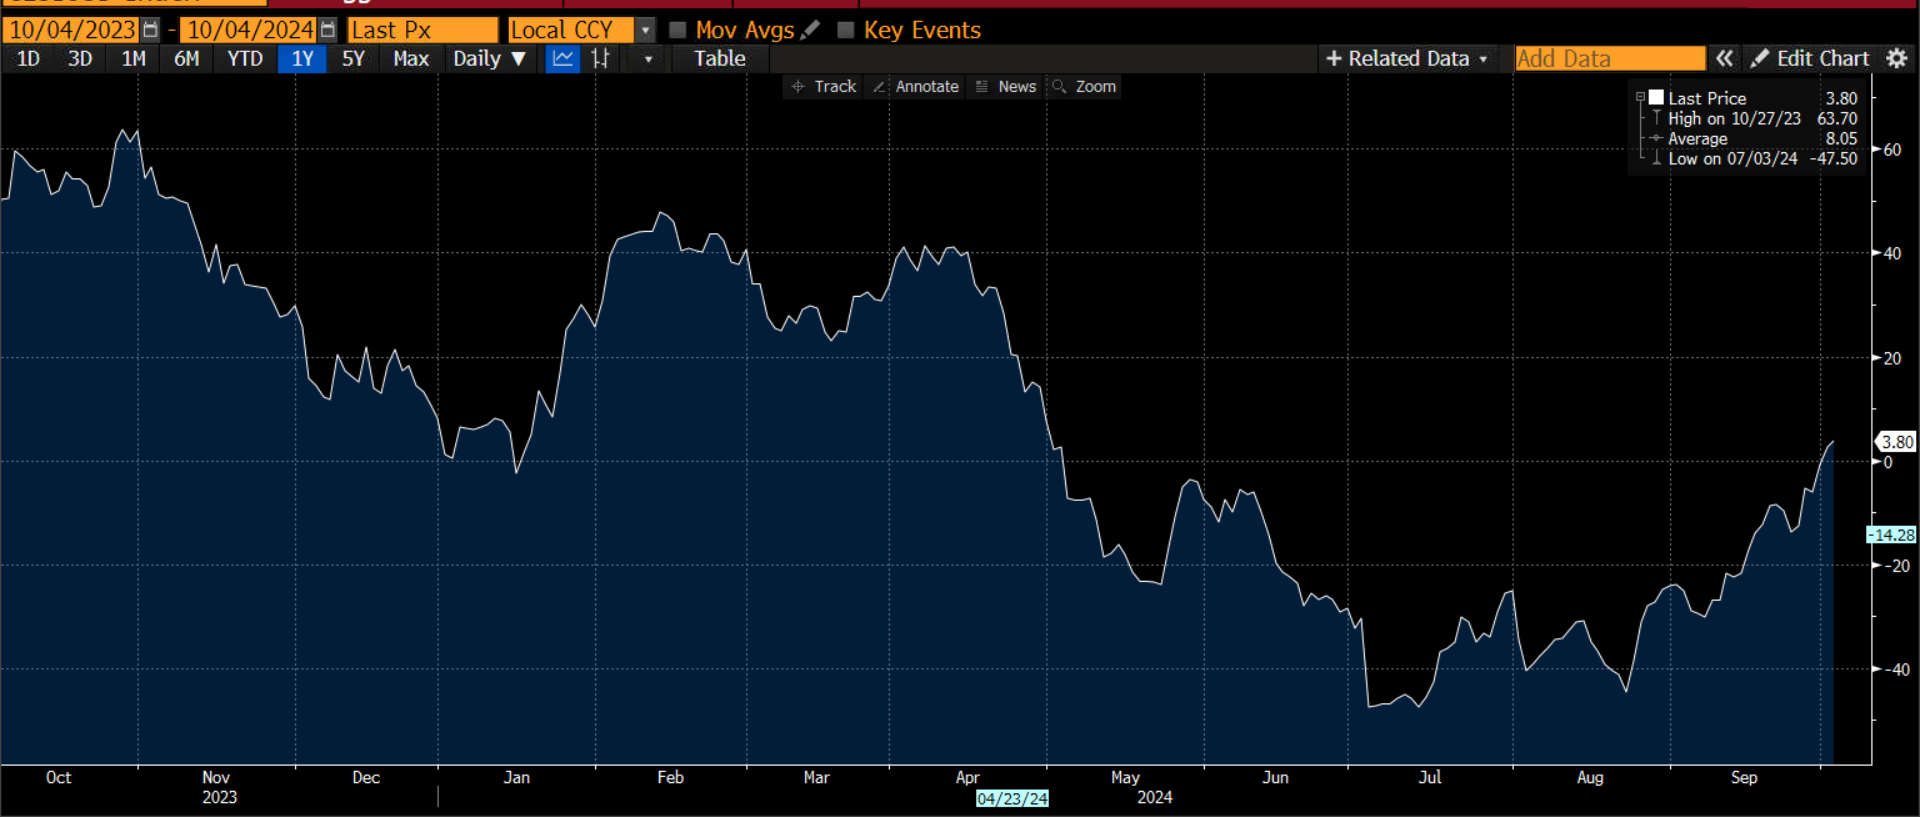Open the Local CCY dropdown arrow
Viewport: 1920px width, 817px height.
pyautogui.click(x=646, y=30)
